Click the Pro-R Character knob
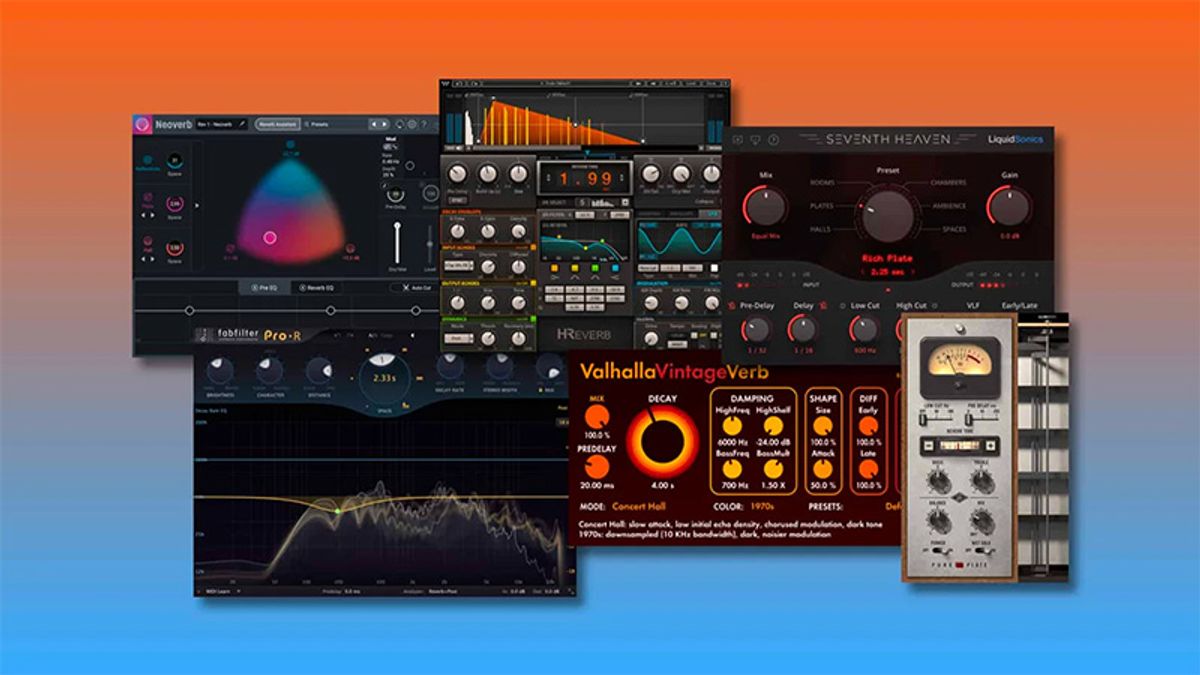This screenshot has height=675, width=1200. click(x=269, y=370)
